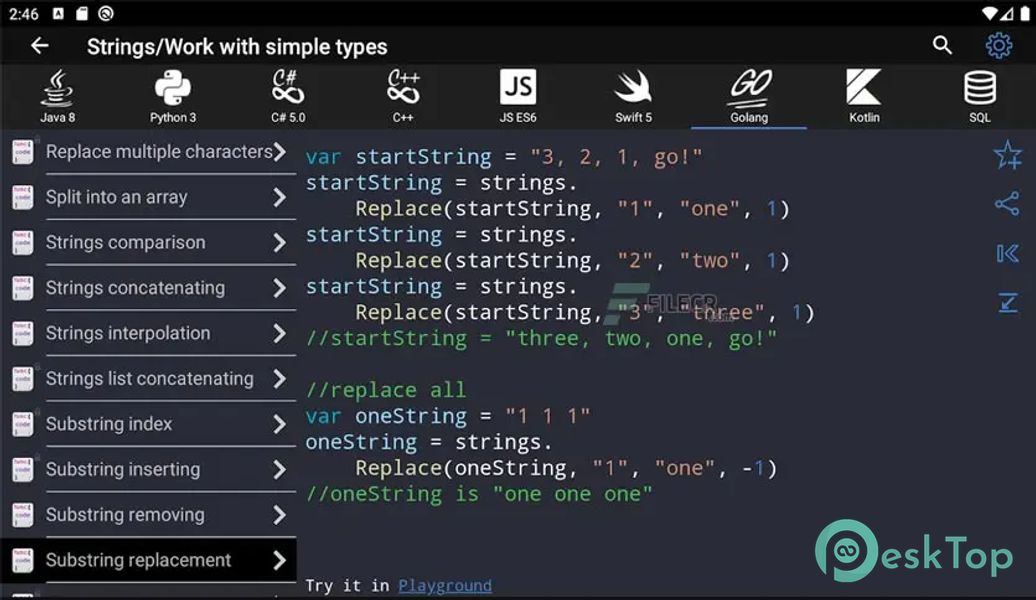Expand chevron next to Substring index

[x=279, y=424]
